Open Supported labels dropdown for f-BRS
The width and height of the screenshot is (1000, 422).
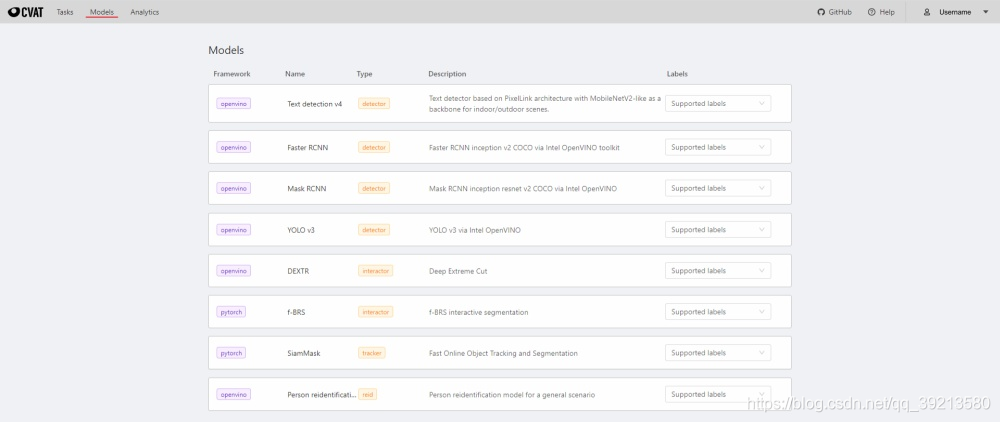coord(717,312)
